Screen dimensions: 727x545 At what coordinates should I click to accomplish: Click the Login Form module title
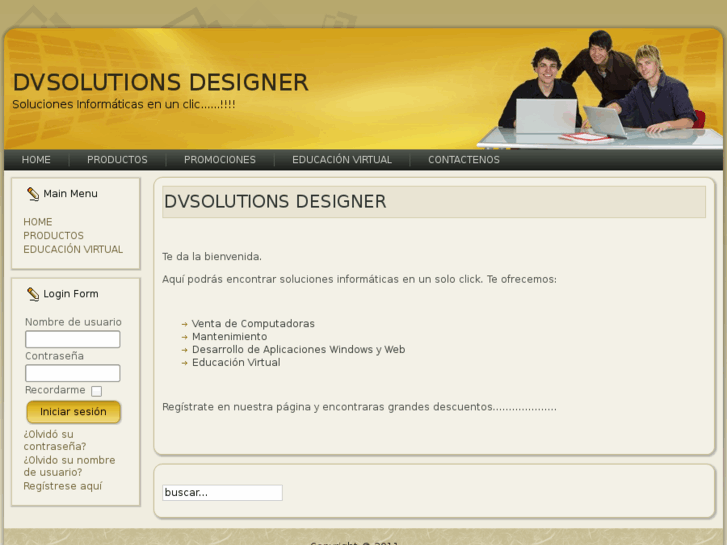coord(71,294)
